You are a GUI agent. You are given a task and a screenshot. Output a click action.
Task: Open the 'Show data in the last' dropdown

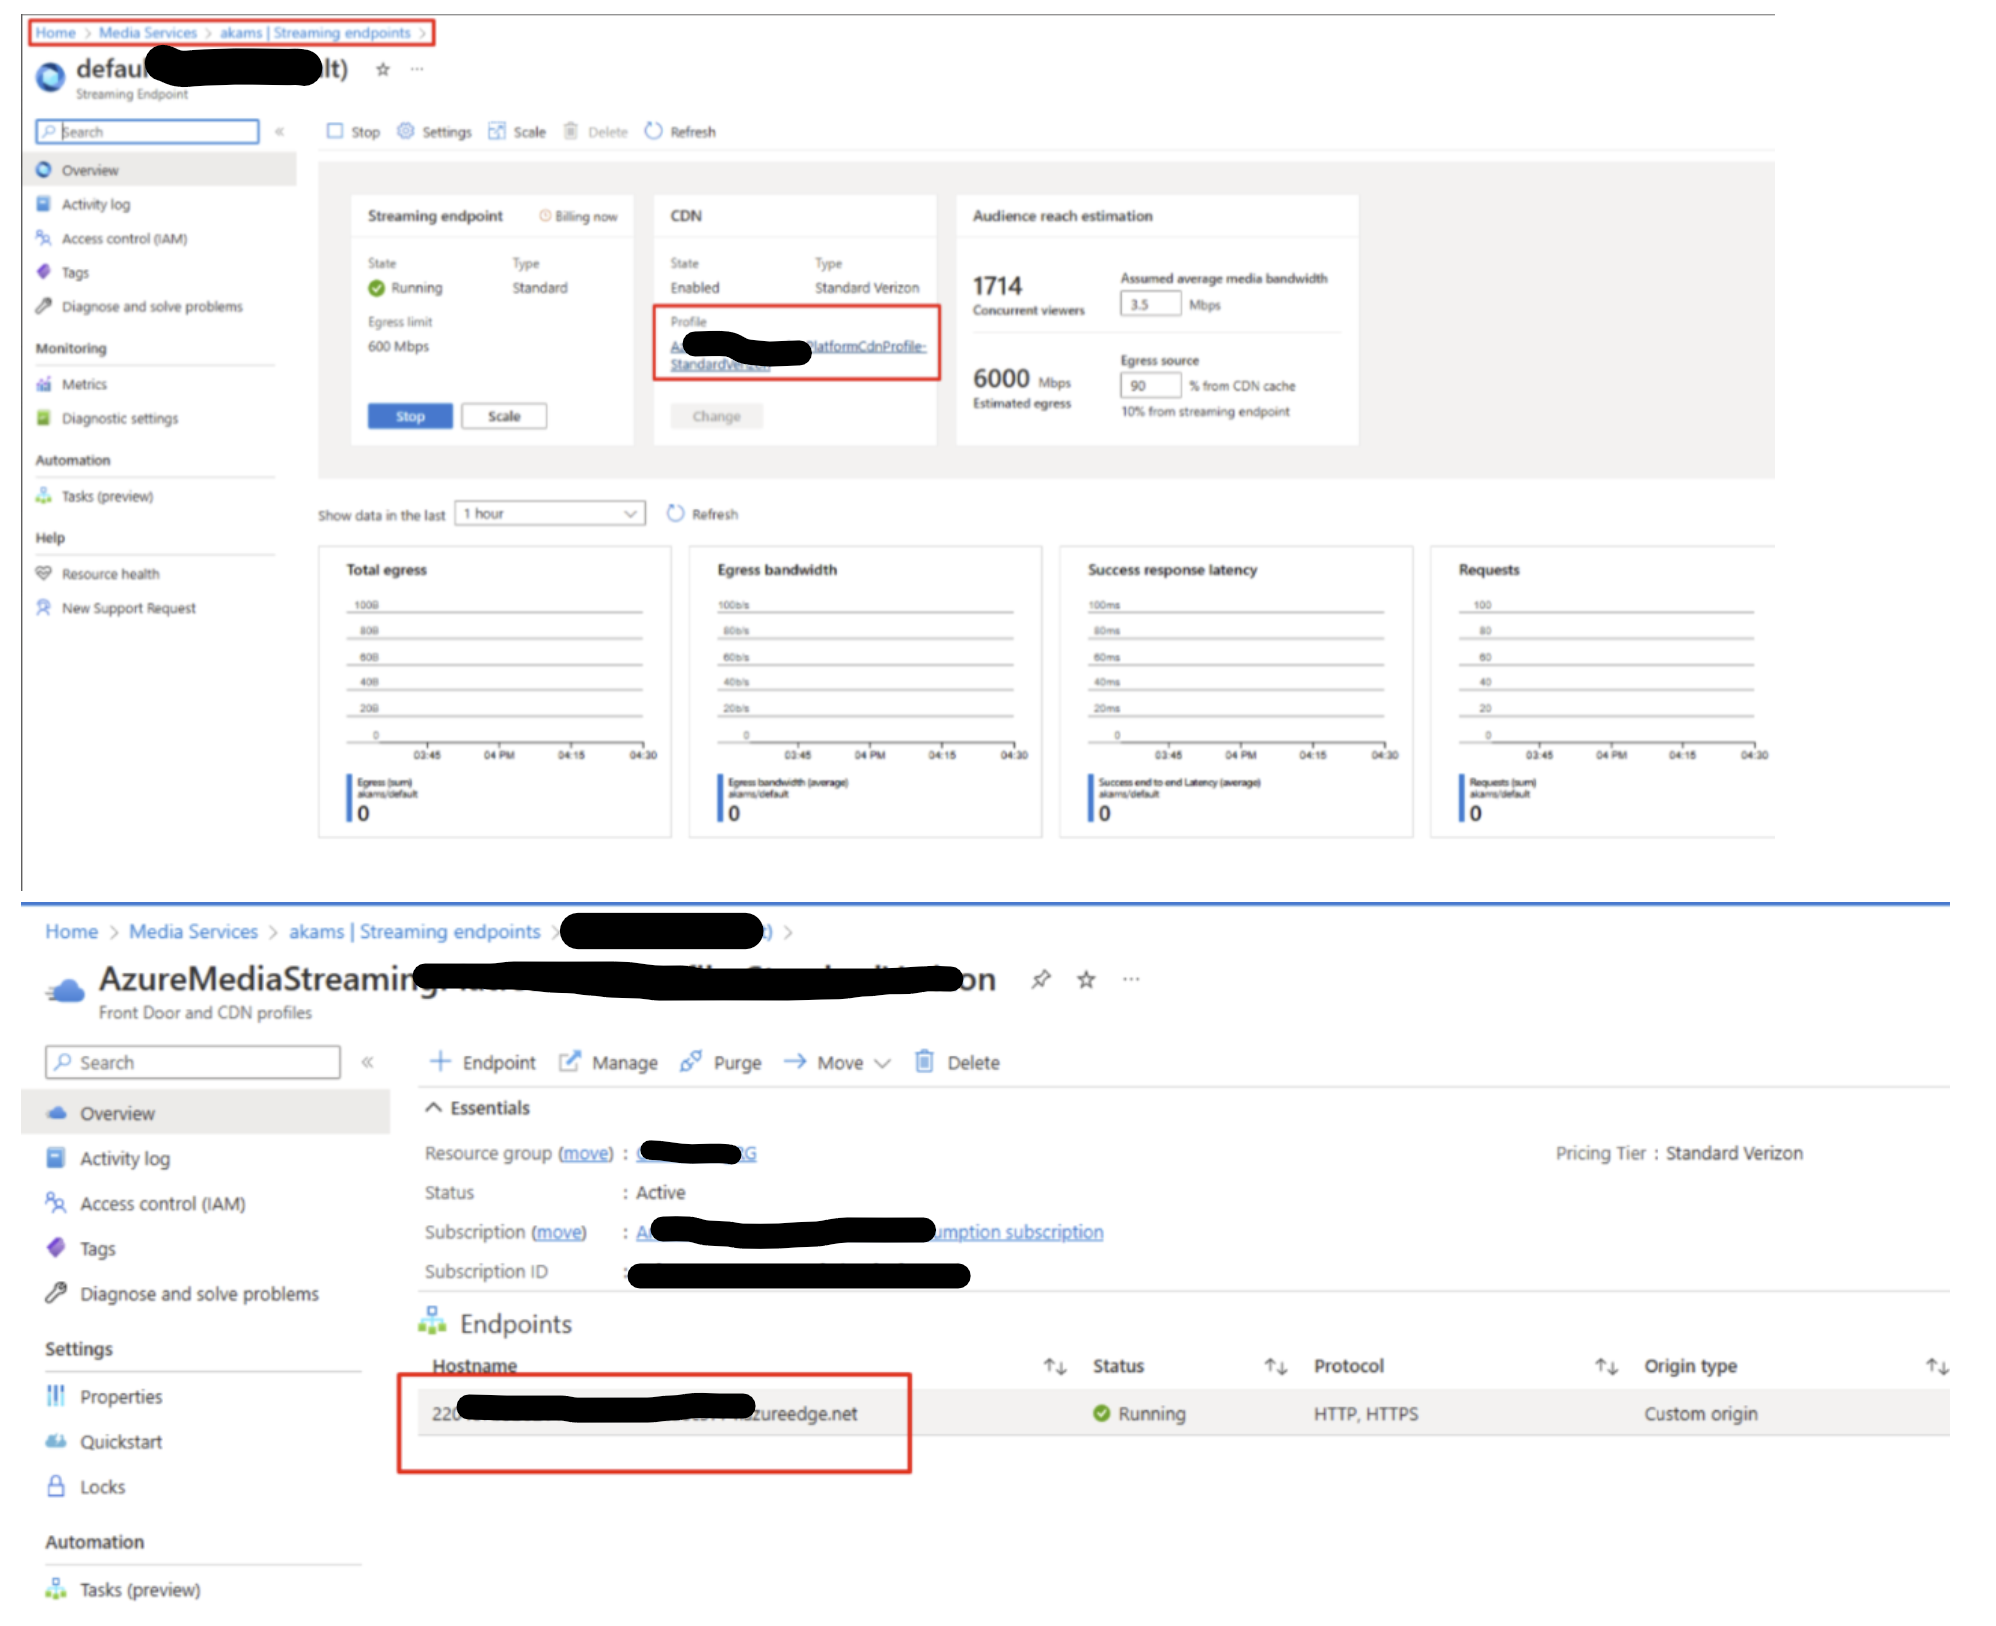click(x=550, y=513)
